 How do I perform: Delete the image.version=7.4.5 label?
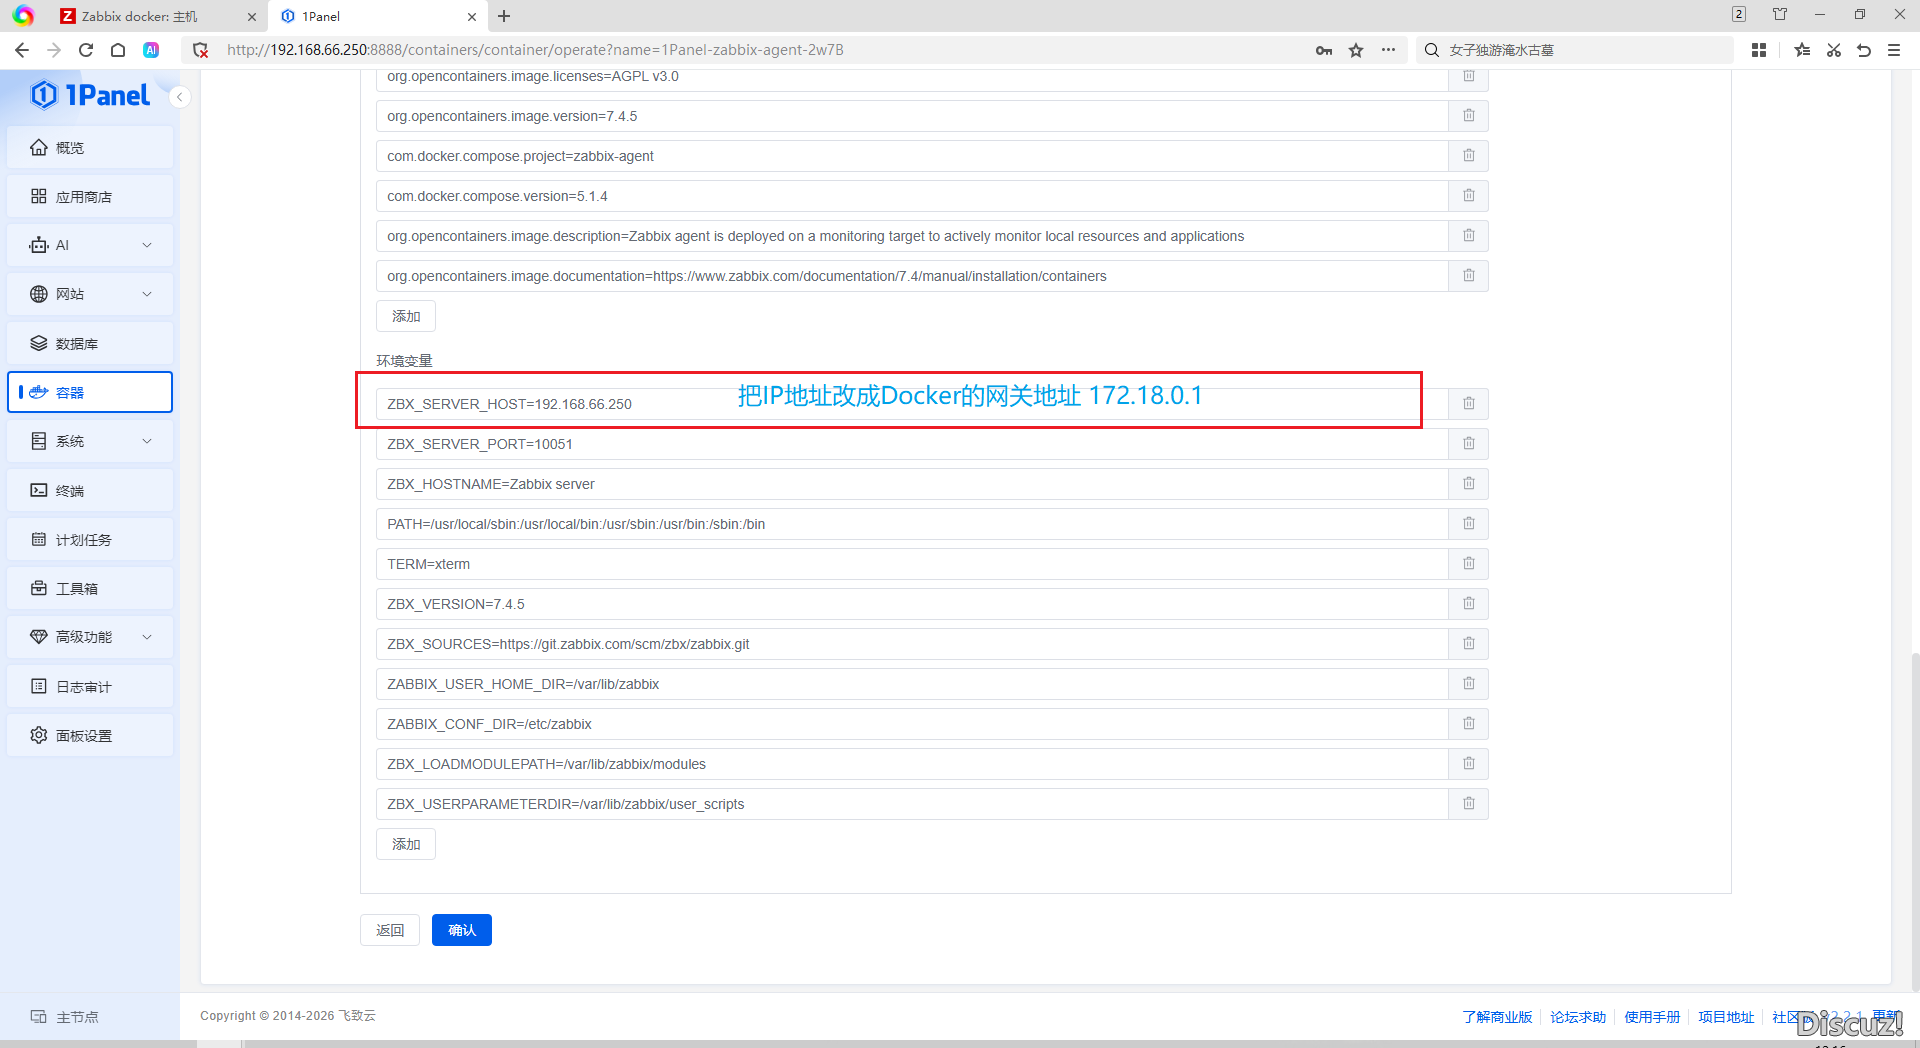pos(1468,116)
